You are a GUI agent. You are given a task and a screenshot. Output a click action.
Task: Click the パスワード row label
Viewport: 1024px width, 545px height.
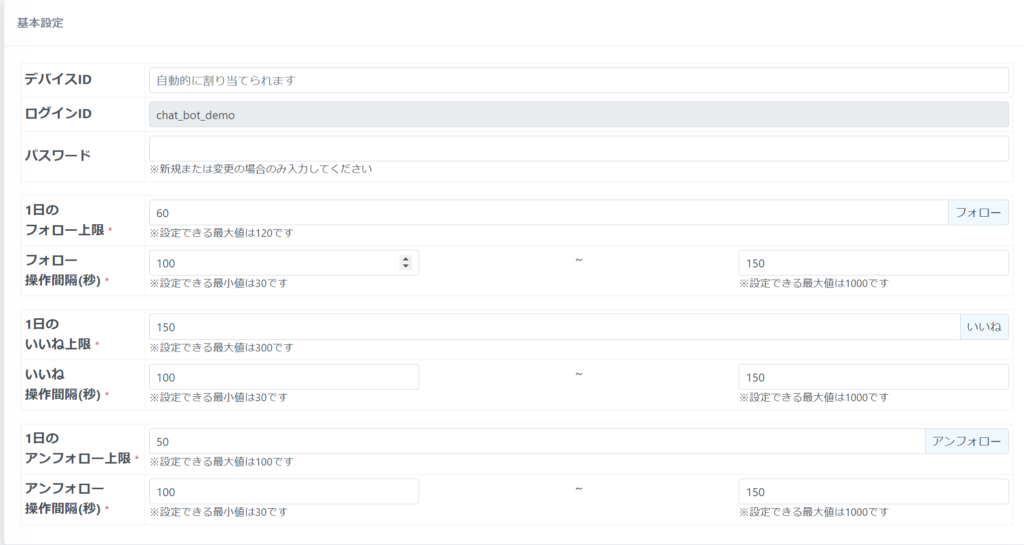pyautogui.click(x=57, y=155)
